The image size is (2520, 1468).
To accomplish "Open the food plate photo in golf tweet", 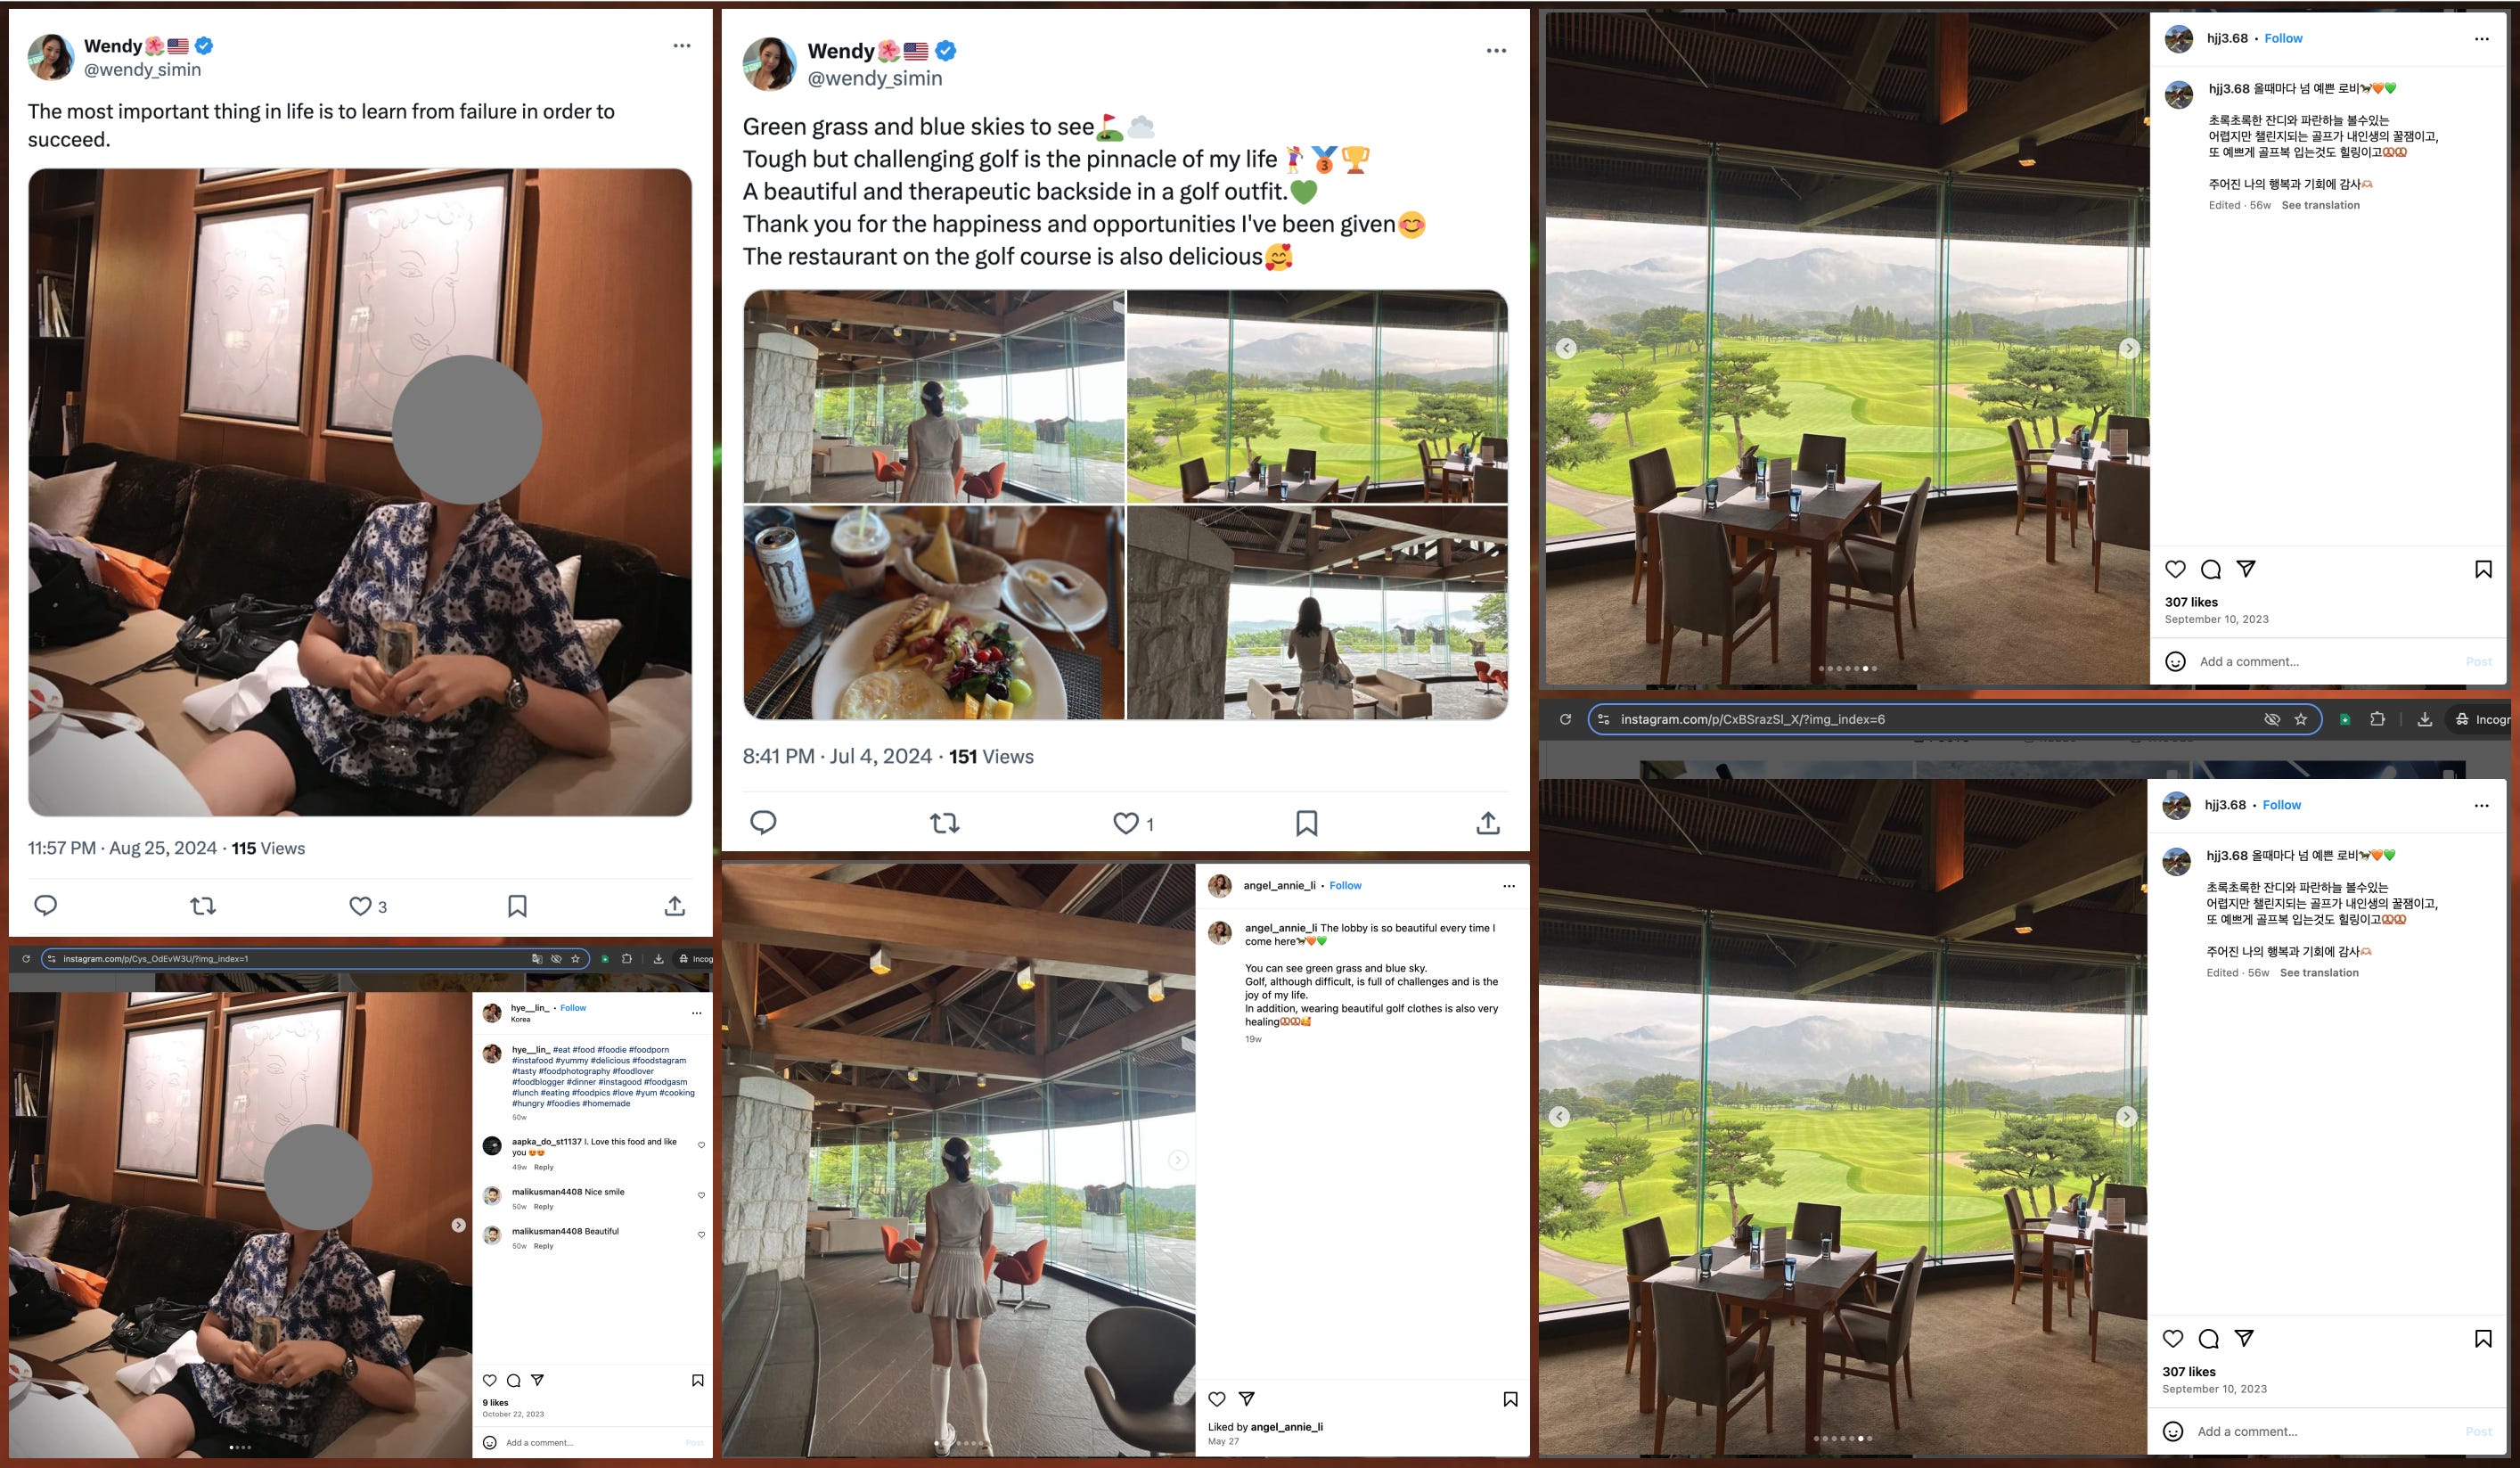I will [x=934, y=613].
